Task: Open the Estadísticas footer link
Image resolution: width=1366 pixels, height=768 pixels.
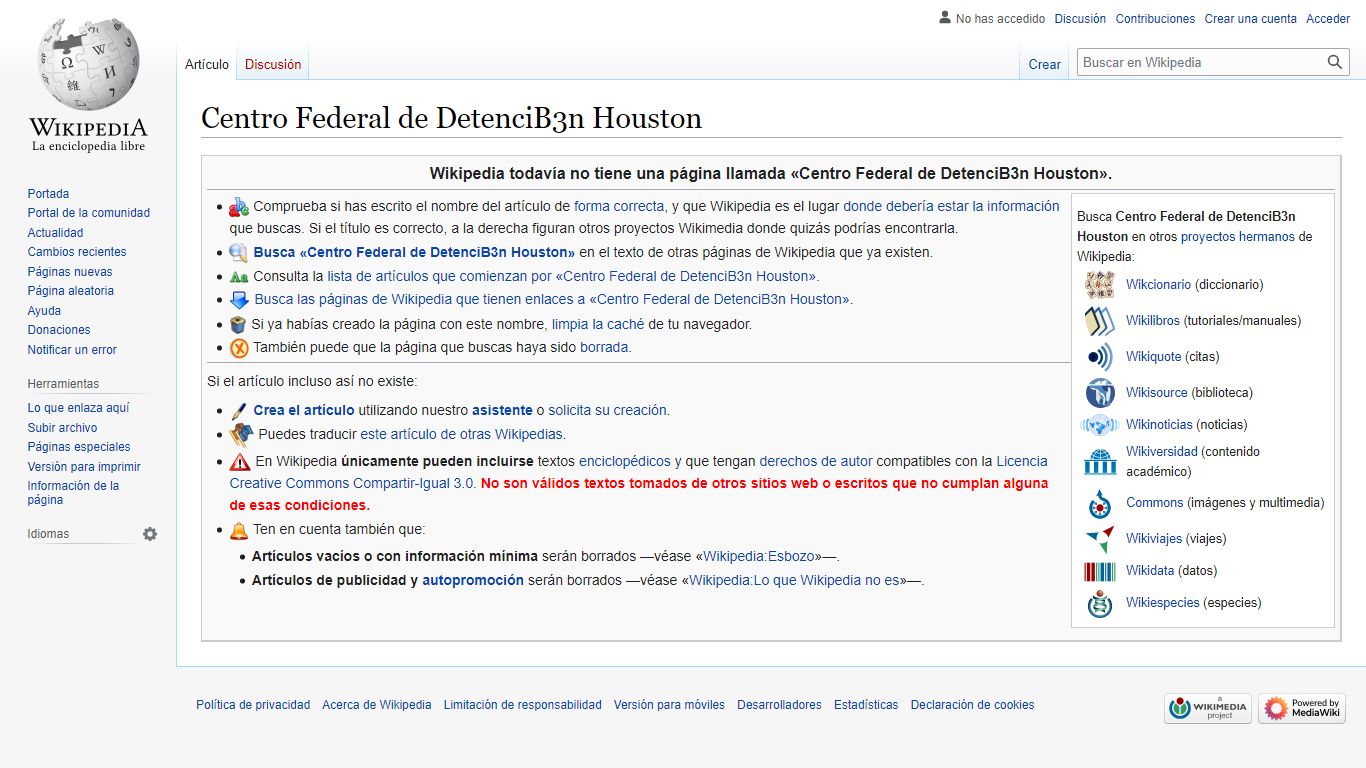Action: (866, 705)
